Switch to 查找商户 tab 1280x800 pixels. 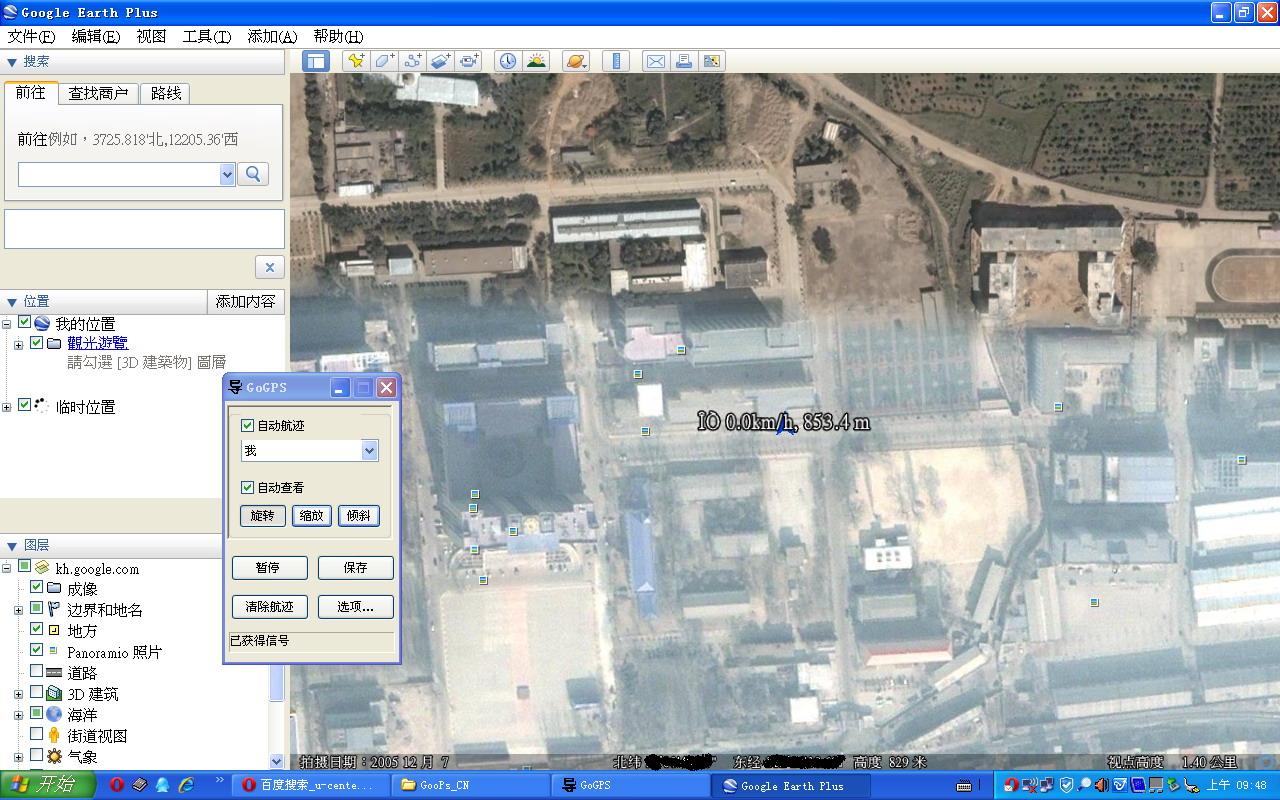[x=98, y=93]
